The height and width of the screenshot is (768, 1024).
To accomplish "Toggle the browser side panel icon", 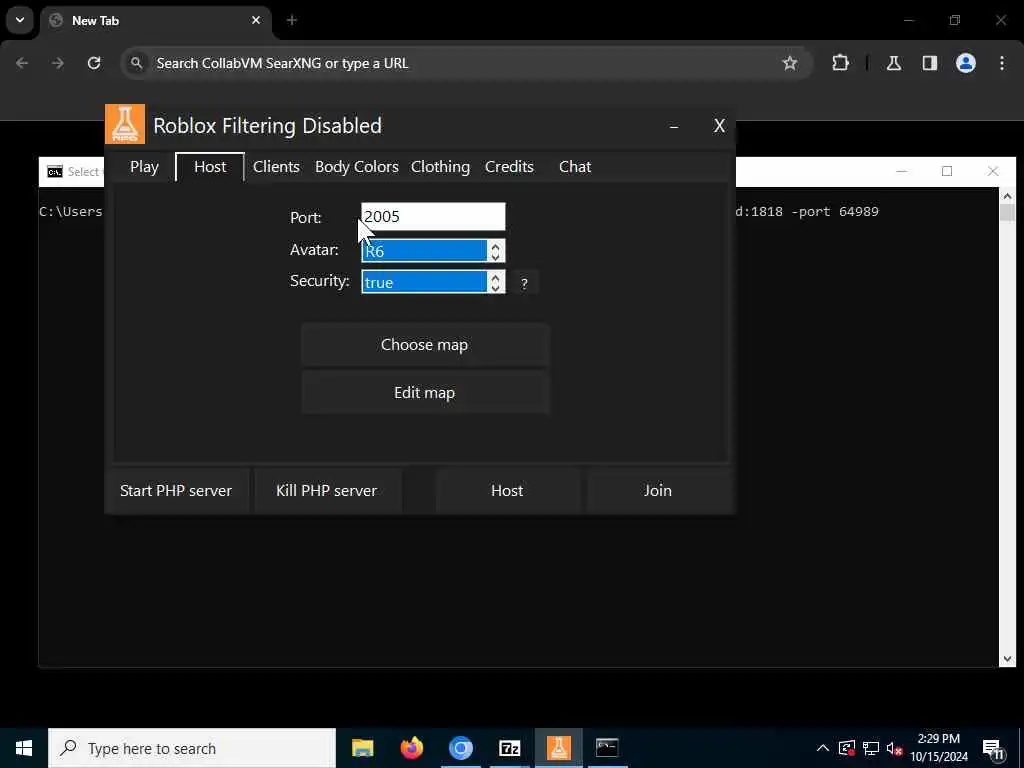I will point(930,63).
